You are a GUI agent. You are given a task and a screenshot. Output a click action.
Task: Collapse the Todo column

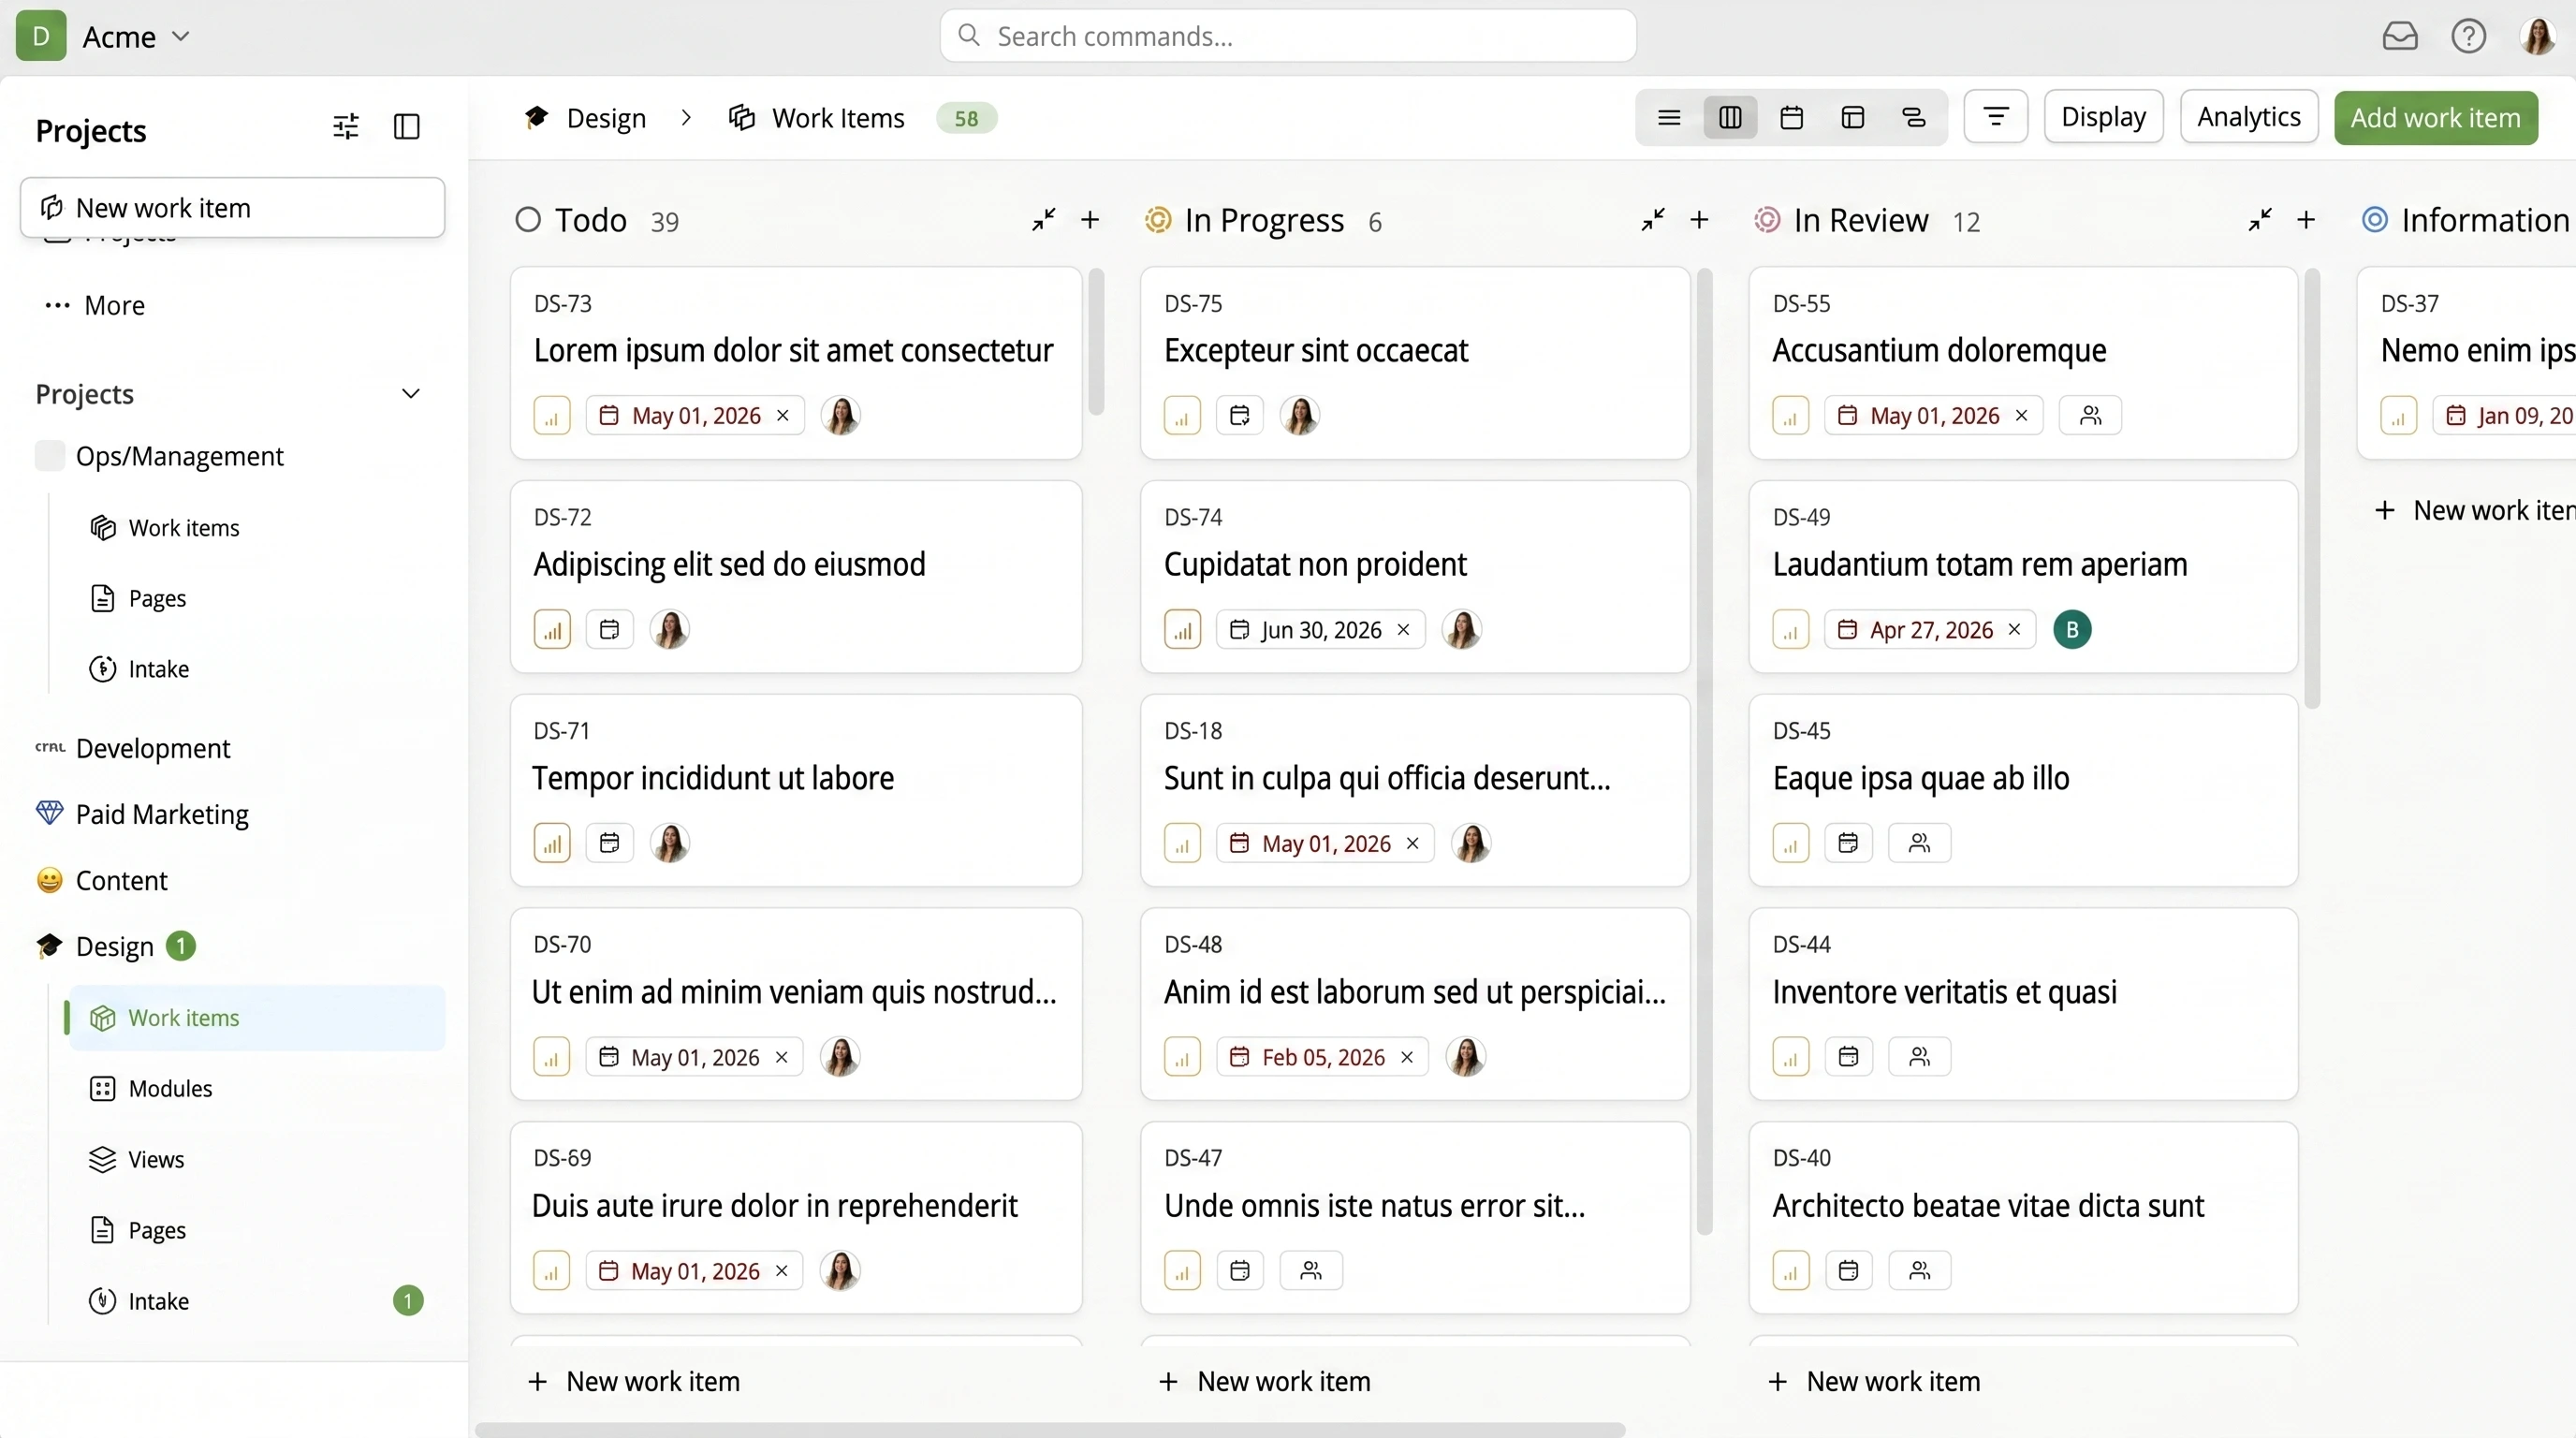point(1043,220)
